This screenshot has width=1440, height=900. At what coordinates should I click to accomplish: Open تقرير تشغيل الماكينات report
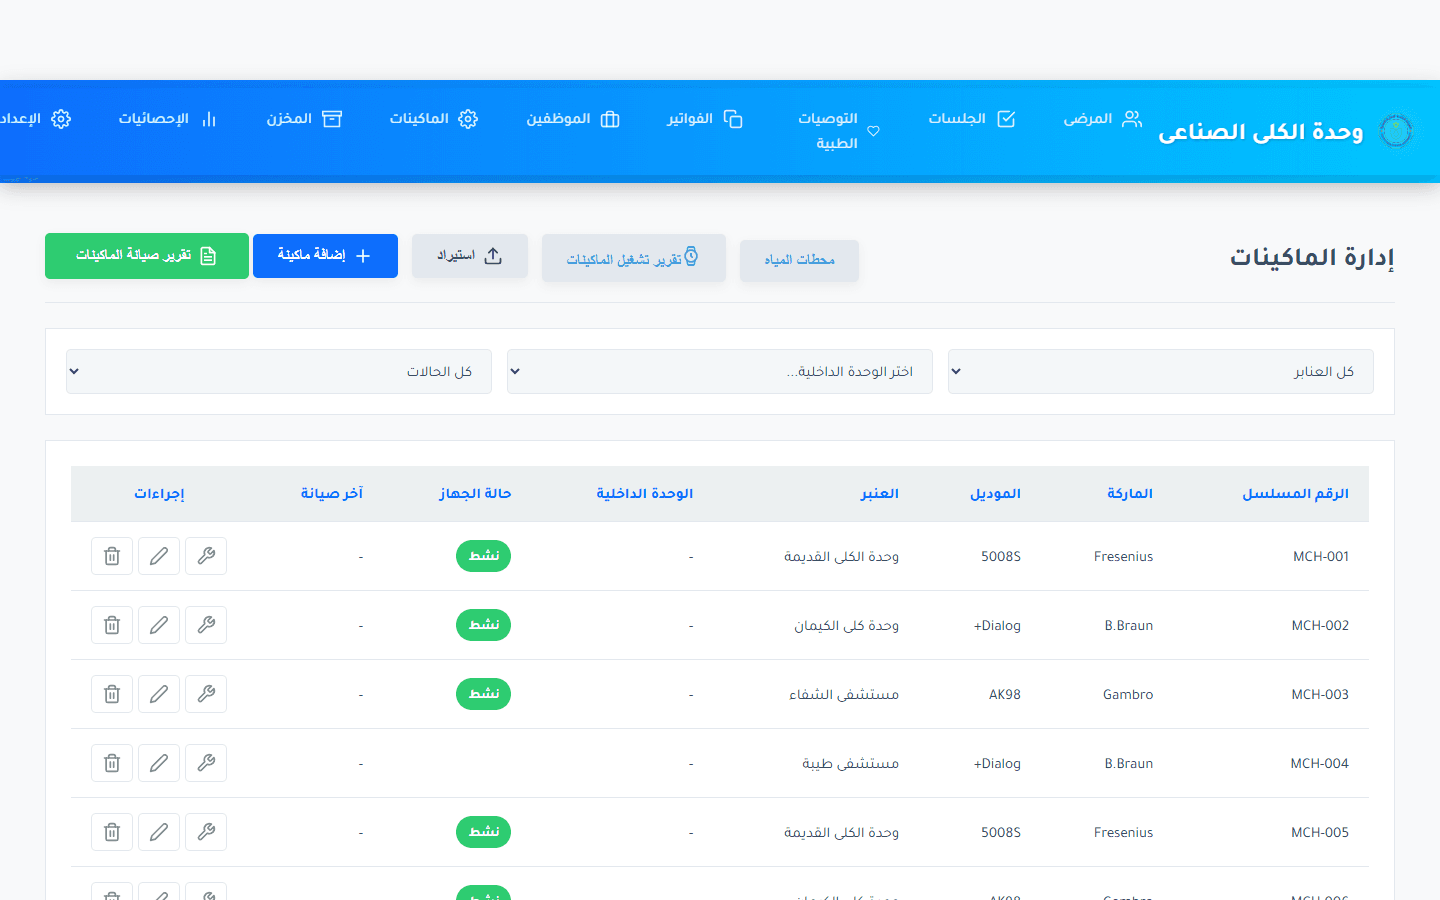tap(634, 258)
